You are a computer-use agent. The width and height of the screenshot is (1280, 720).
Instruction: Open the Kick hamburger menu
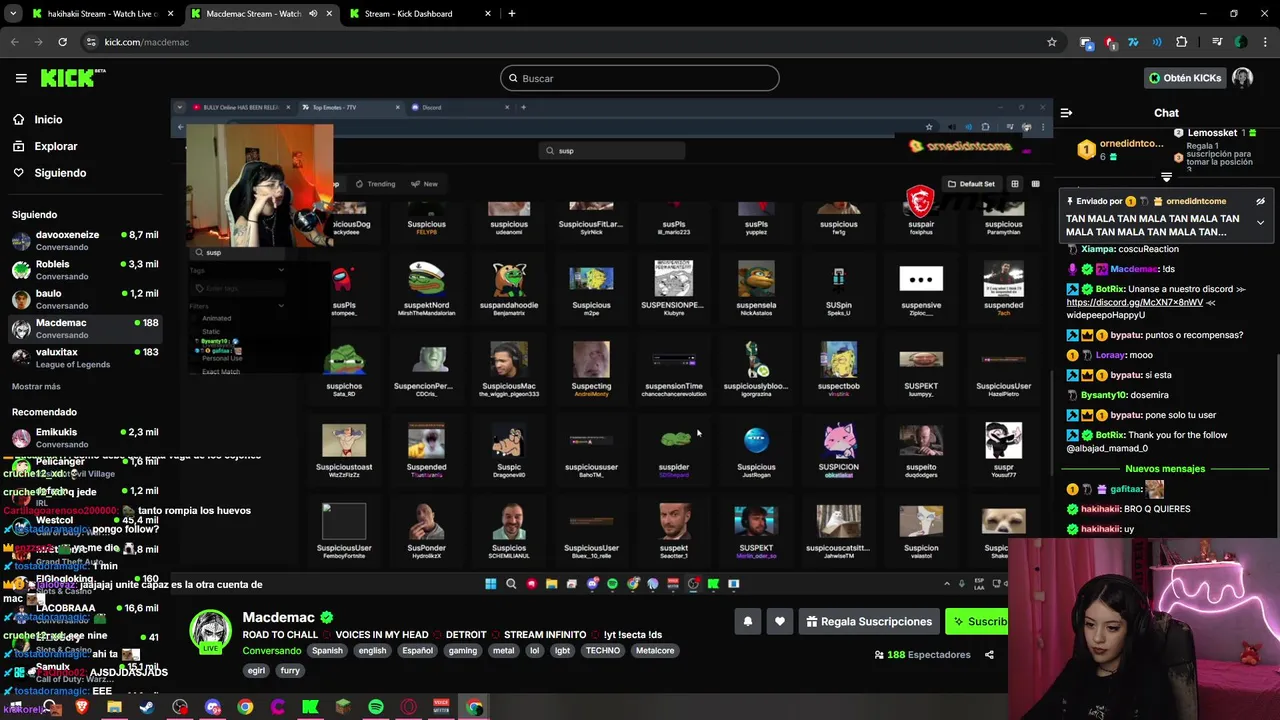21,78
